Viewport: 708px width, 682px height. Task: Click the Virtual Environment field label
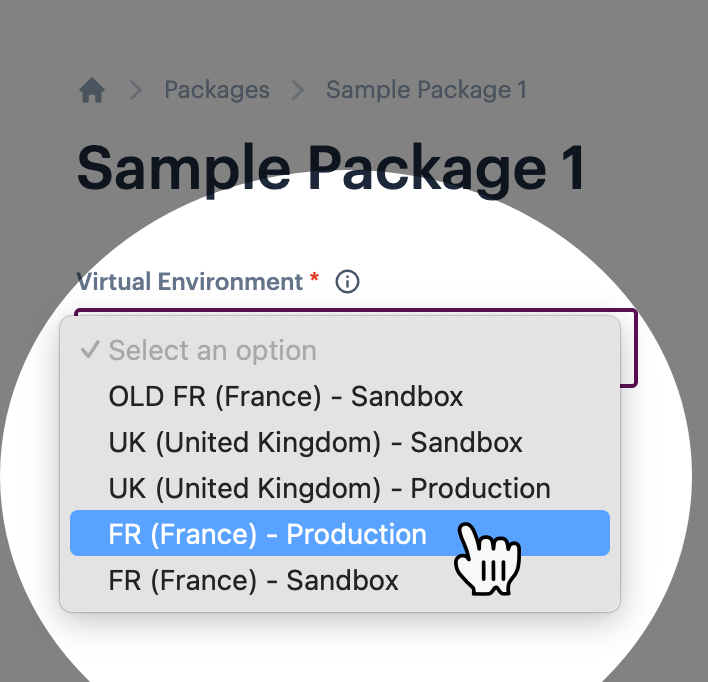click(x=189, y=282)
